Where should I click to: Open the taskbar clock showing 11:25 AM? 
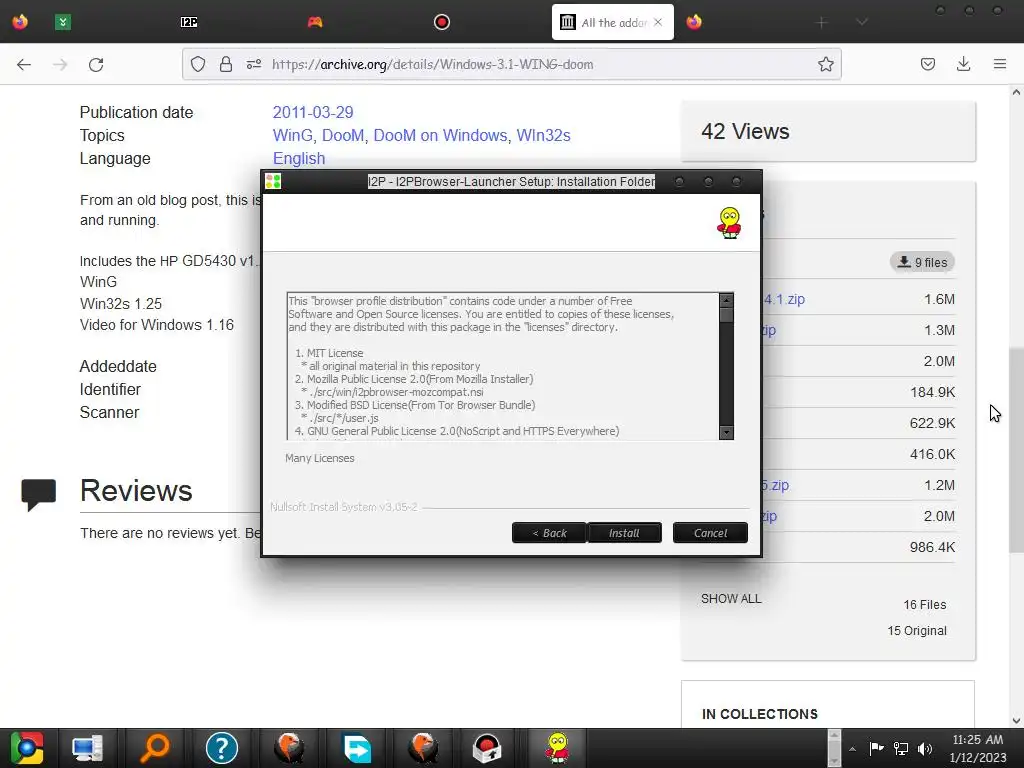coord(978,748)
